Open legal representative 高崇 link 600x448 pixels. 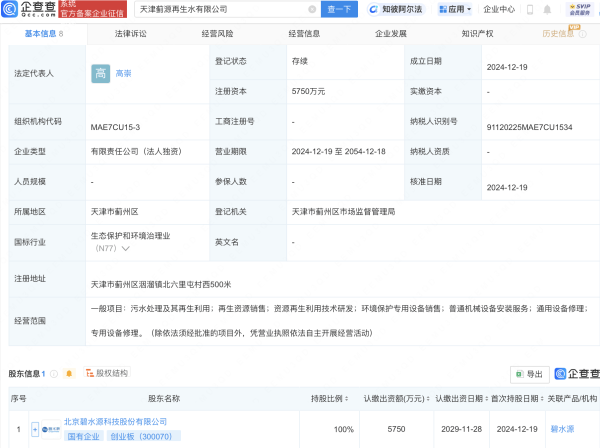click(123, 73)
